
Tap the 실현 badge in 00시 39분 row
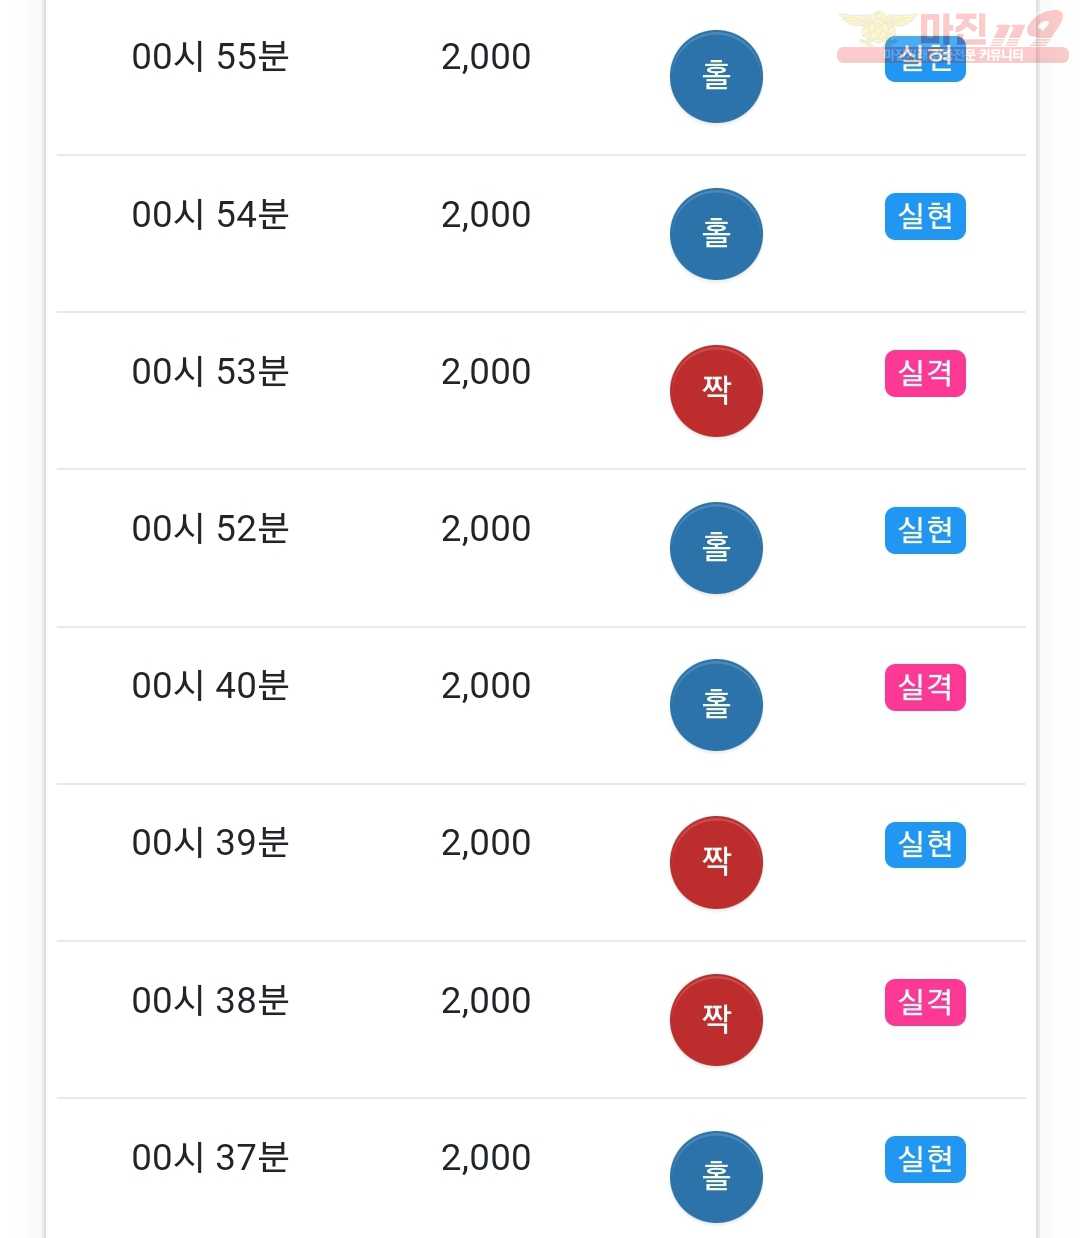pos(925,844)
